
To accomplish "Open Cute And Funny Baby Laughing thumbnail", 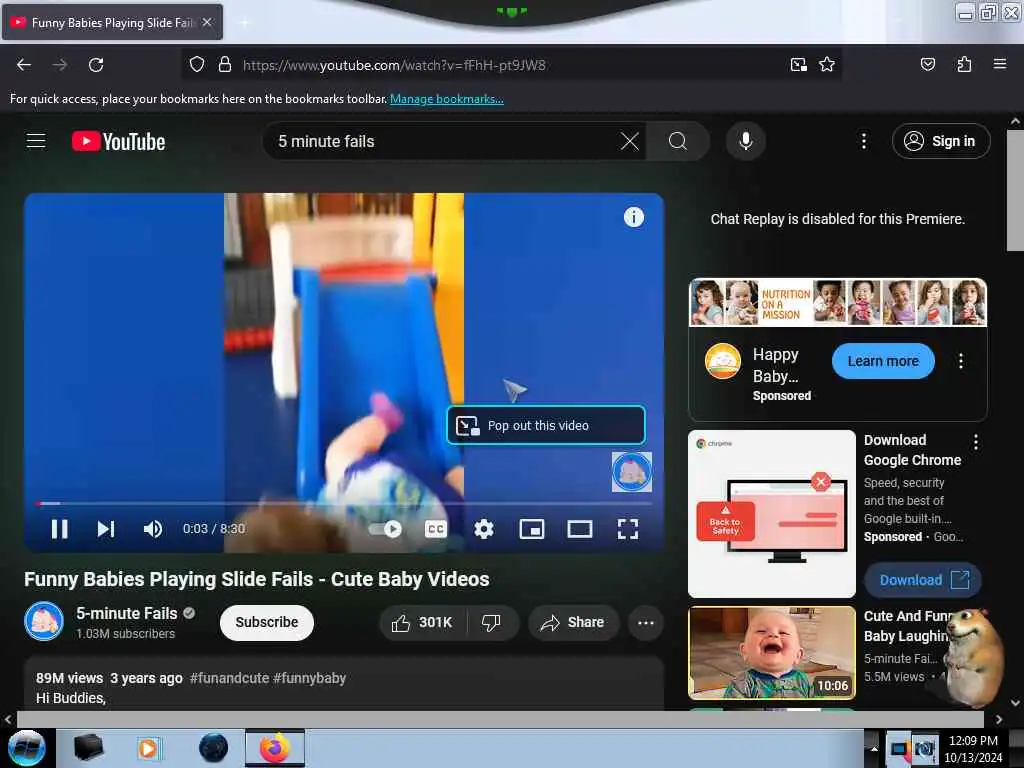I will coord(772,653).
